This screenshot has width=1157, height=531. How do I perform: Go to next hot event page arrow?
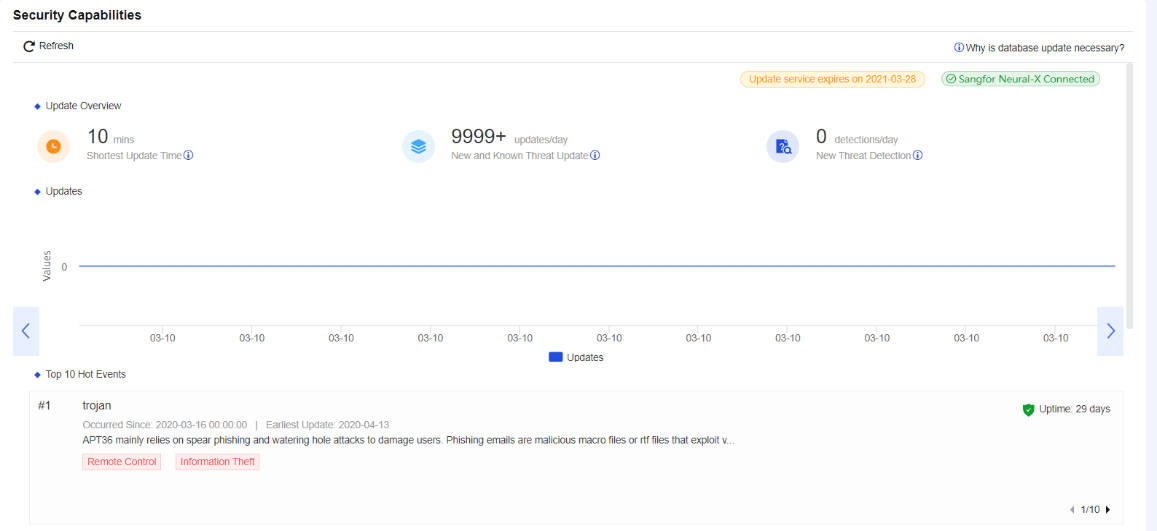click(x=1107, y=510)
